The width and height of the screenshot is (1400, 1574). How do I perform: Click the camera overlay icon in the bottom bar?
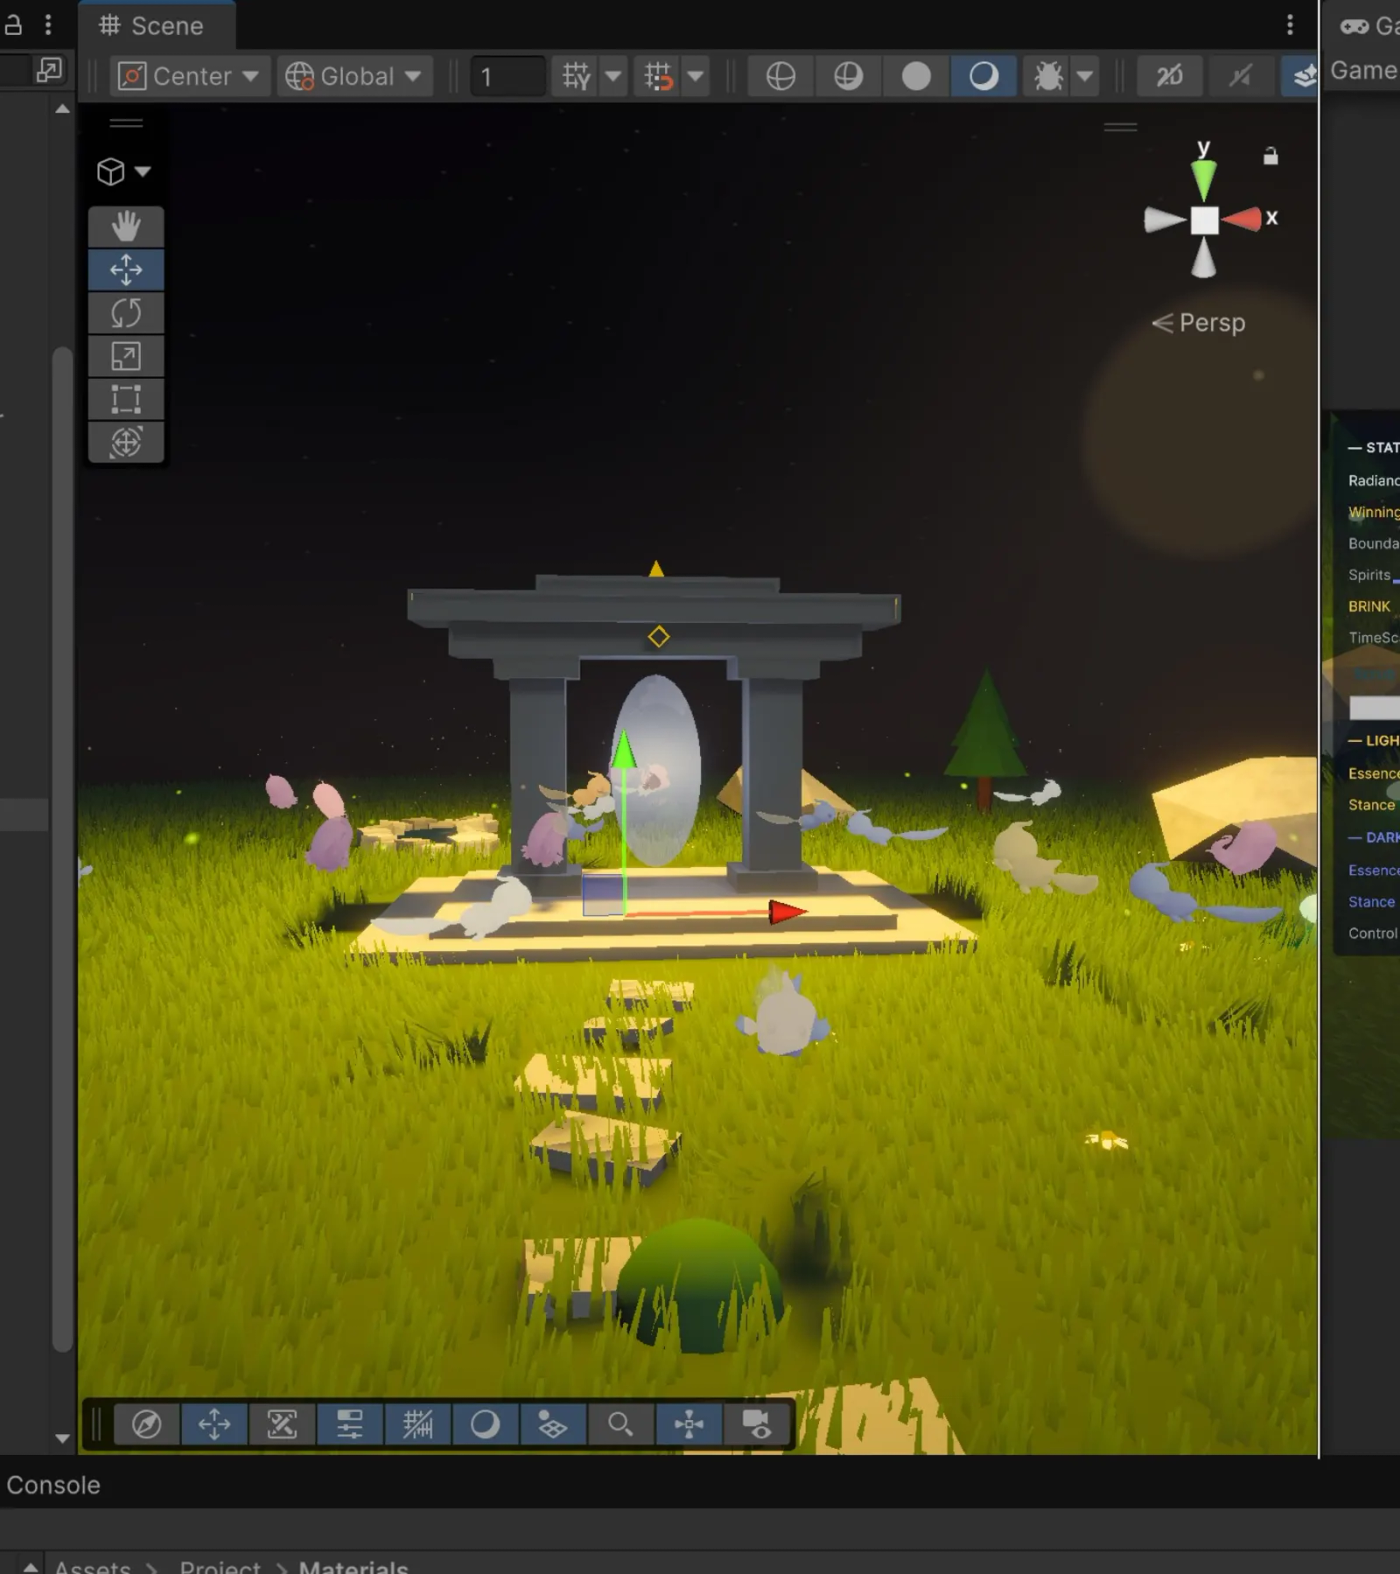[757, 1424]
